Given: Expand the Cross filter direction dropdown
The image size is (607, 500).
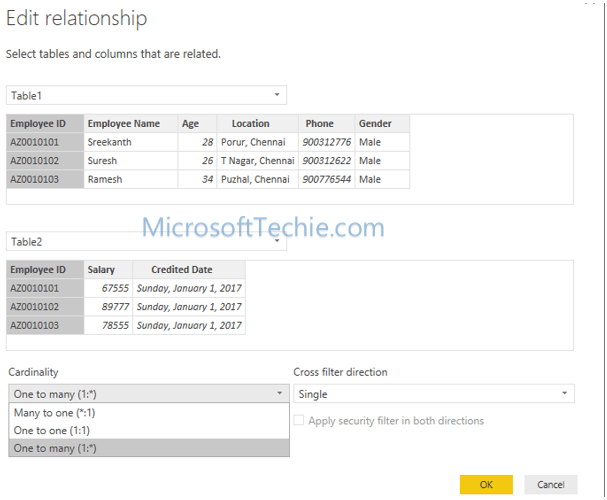Looking at the screenshot, I should click(x=433, y=394).
